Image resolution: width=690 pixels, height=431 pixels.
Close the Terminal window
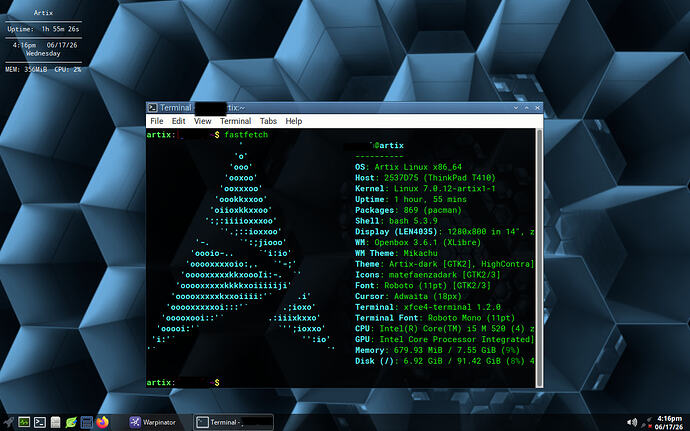537,107
